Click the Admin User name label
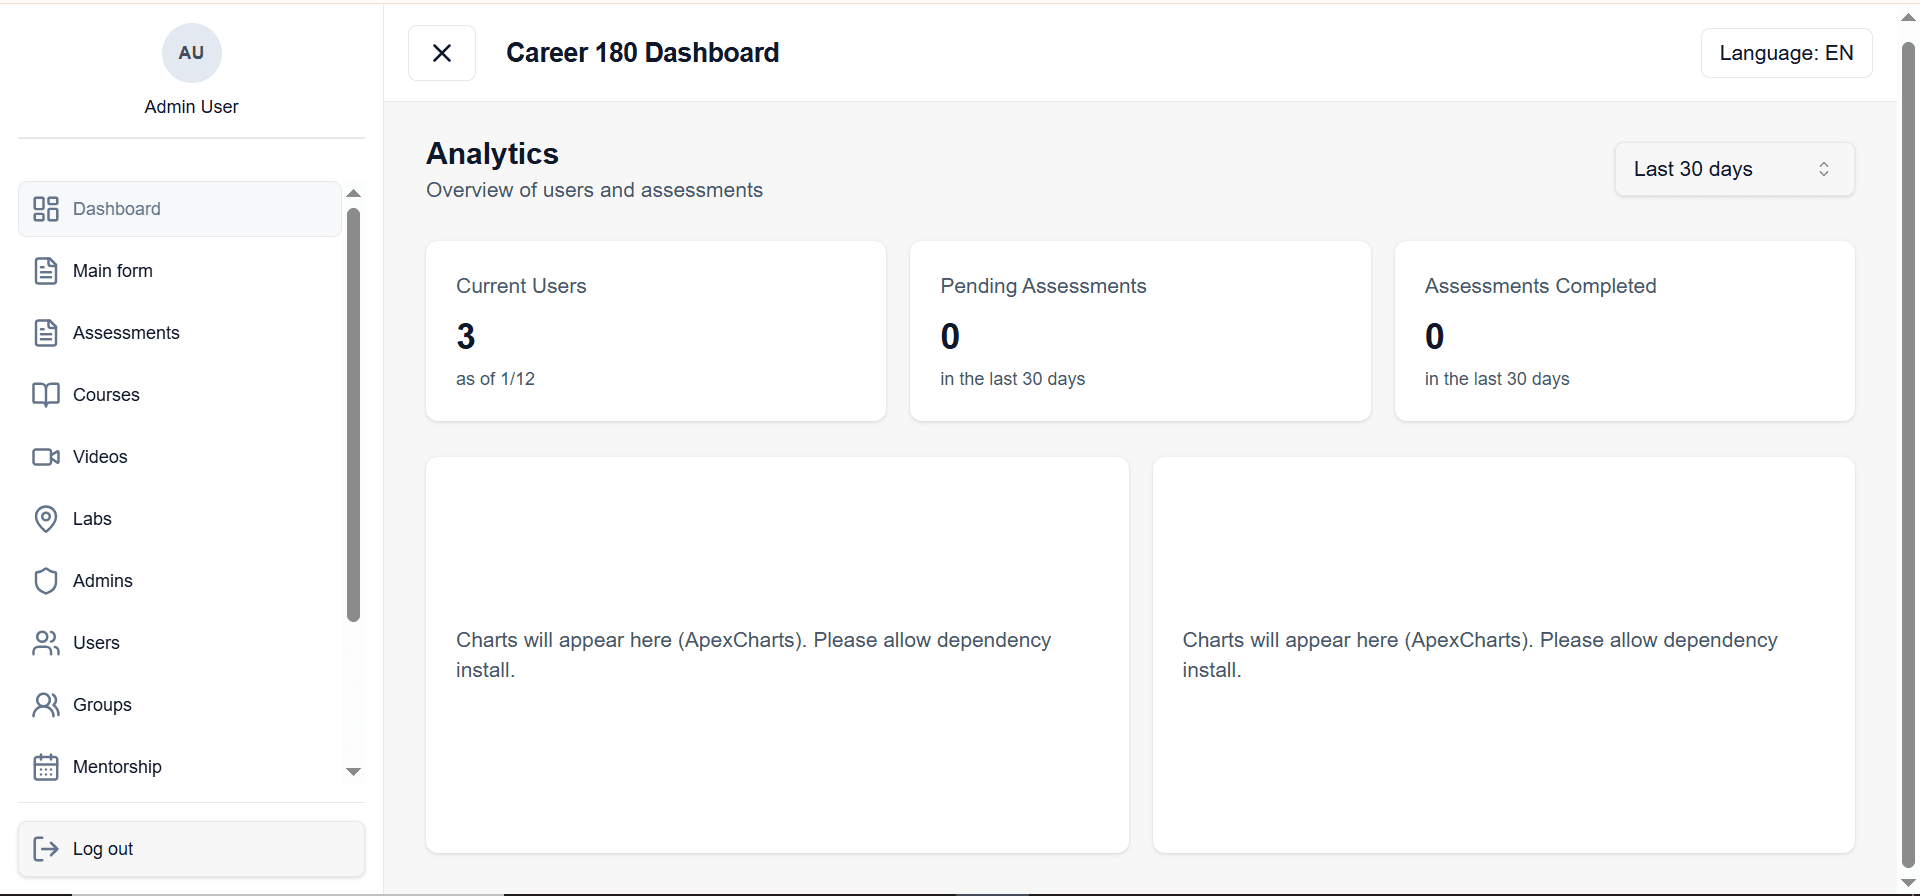 point(191,107)
